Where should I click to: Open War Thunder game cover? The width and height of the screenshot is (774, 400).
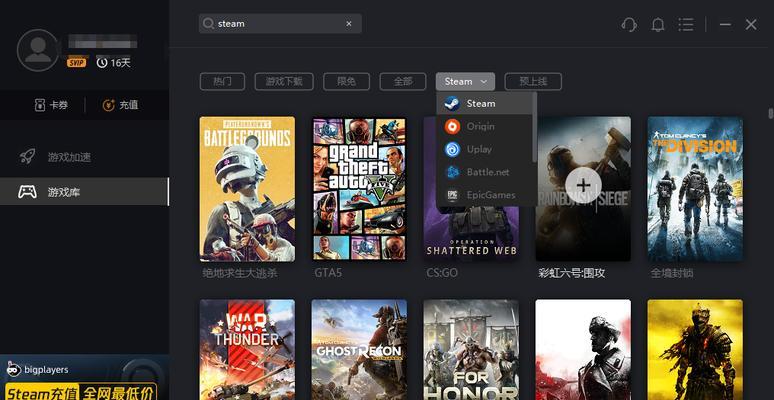[247, 350]
